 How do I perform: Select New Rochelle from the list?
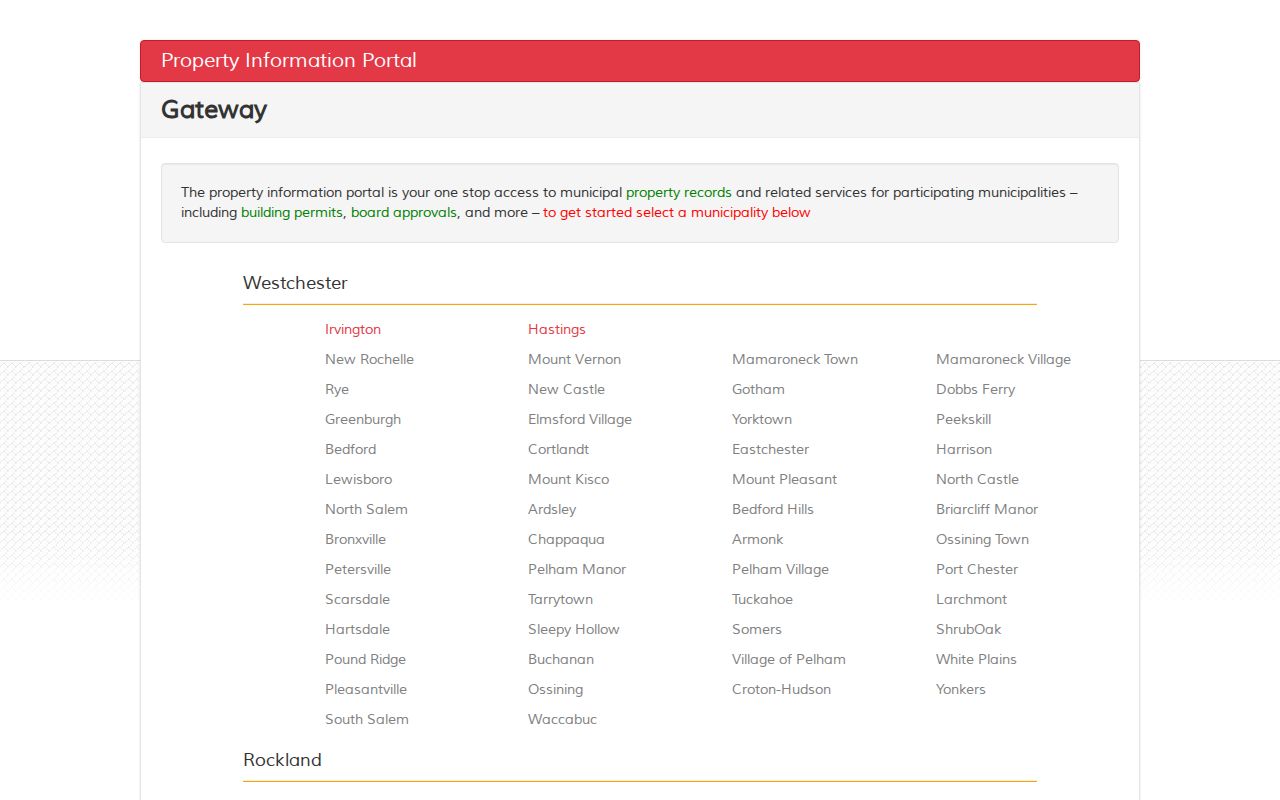click(369, 359)
